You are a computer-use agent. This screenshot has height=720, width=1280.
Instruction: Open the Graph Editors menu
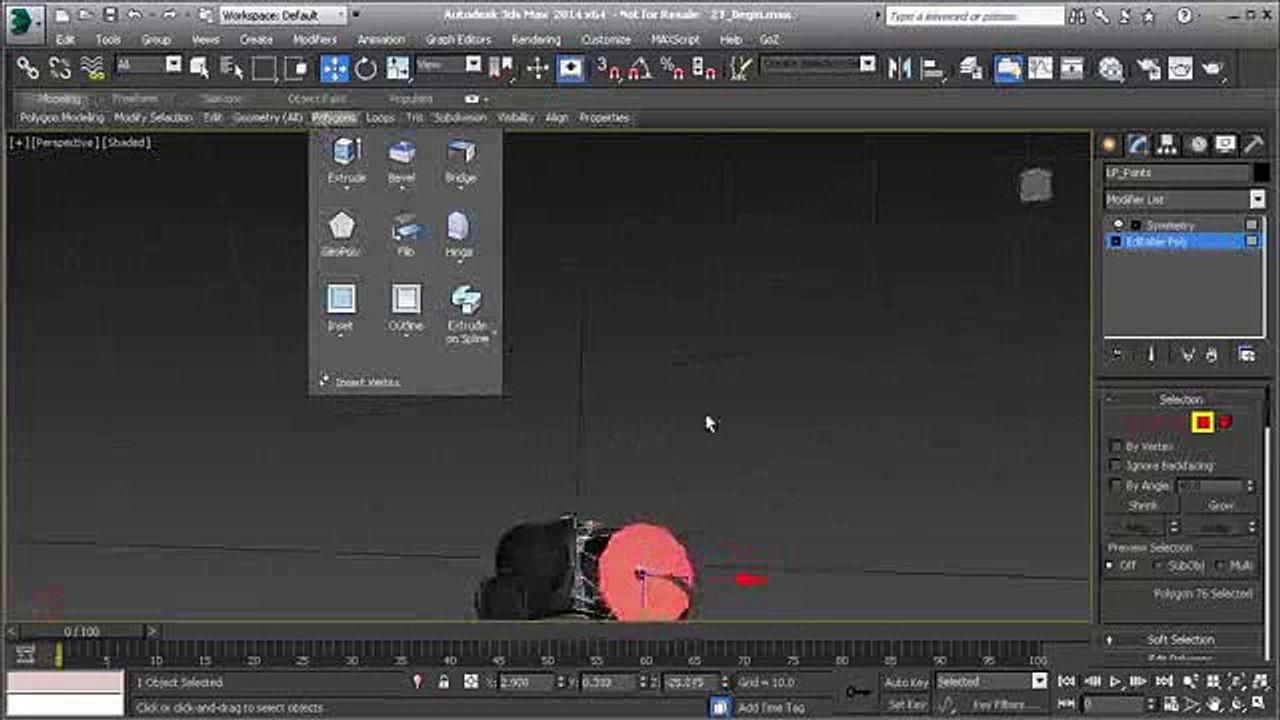[458, 40]
